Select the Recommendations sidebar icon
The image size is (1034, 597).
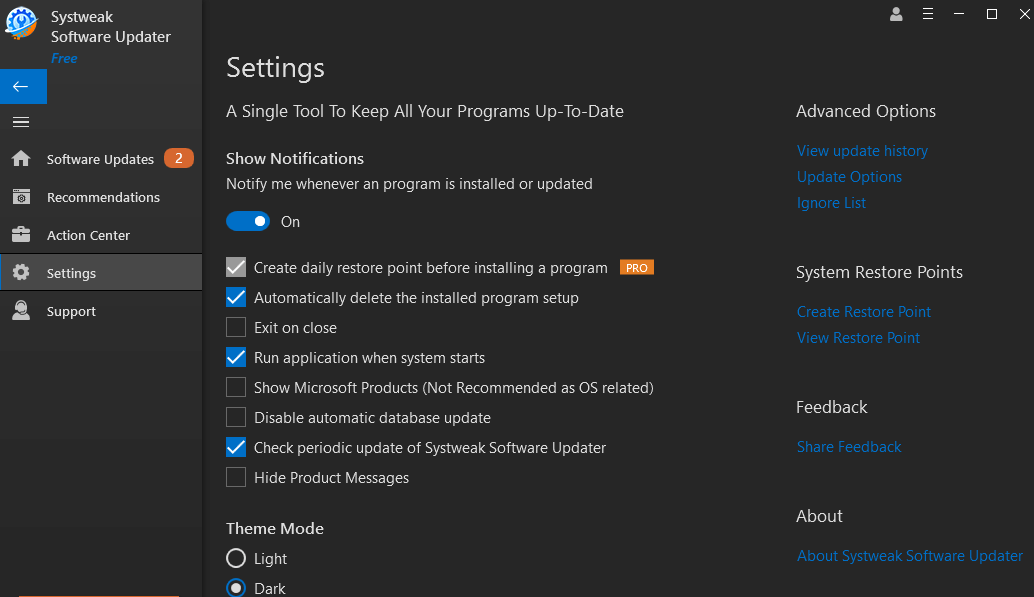click(21, 197)
